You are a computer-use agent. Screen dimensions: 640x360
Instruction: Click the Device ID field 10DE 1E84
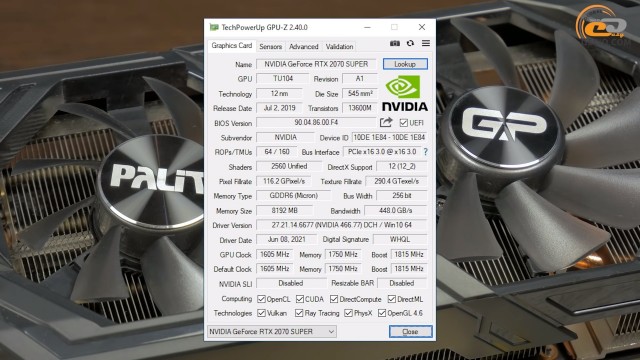[x=389, y=137]
